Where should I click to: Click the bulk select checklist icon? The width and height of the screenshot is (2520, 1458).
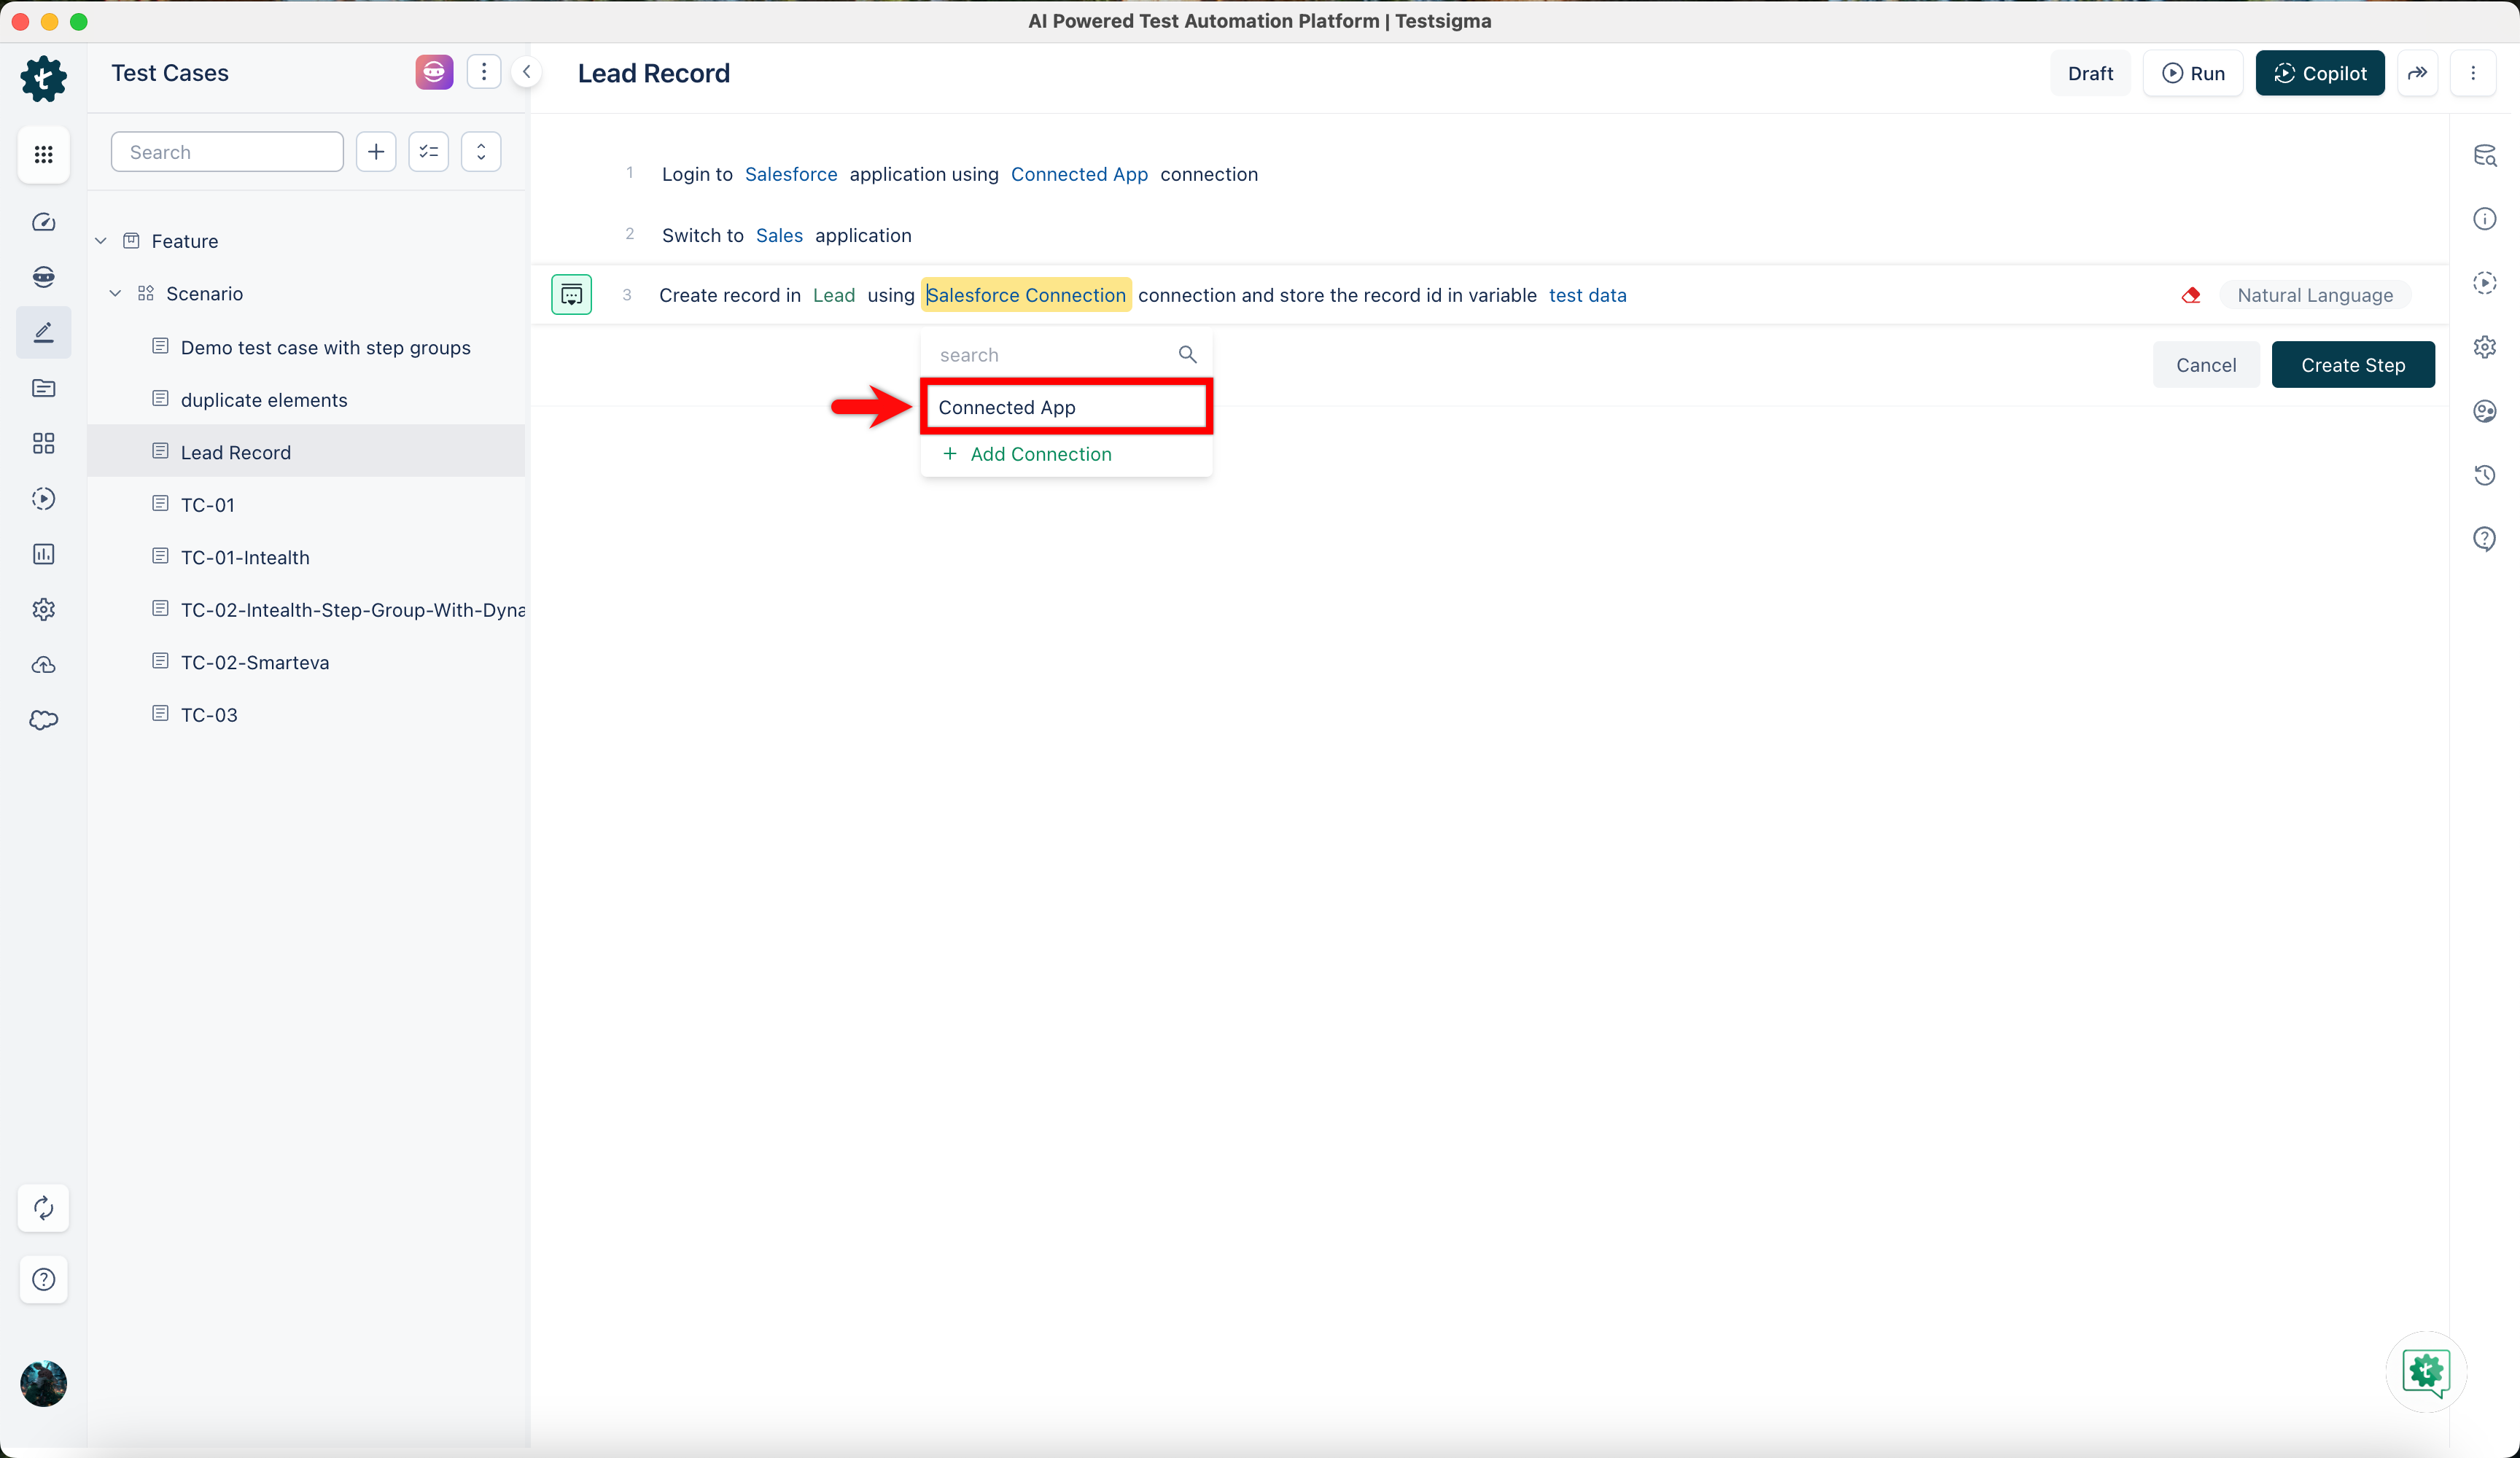tap(429, 152)
